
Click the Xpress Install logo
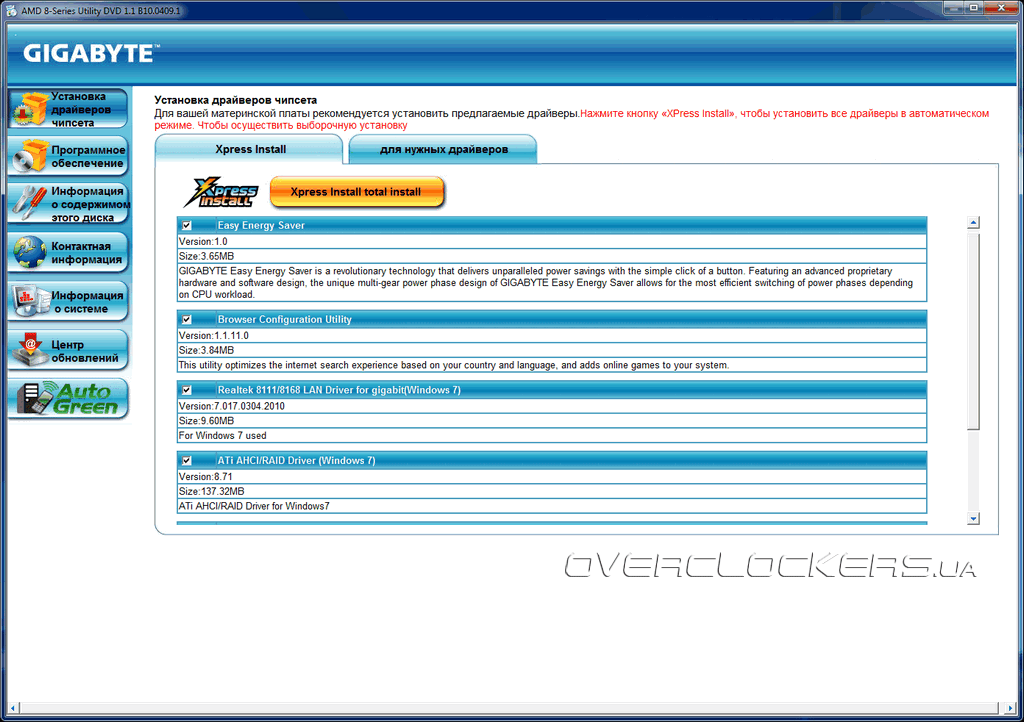coord(221,192)
